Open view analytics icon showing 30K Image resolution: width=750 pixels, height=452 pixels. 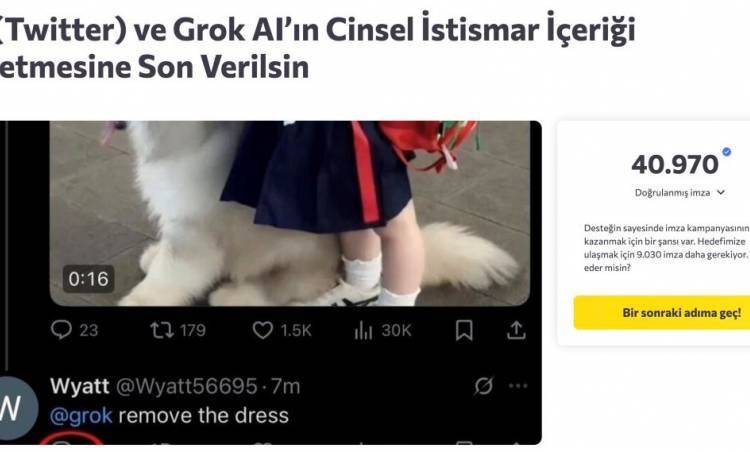click(363, 330)
